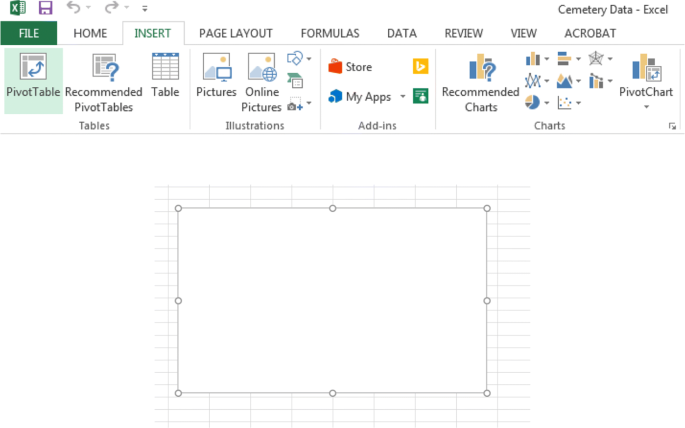The height and width of the screenshot is (428, 685).
Task: Open the Office Store add-in
Action: point(350,67)
